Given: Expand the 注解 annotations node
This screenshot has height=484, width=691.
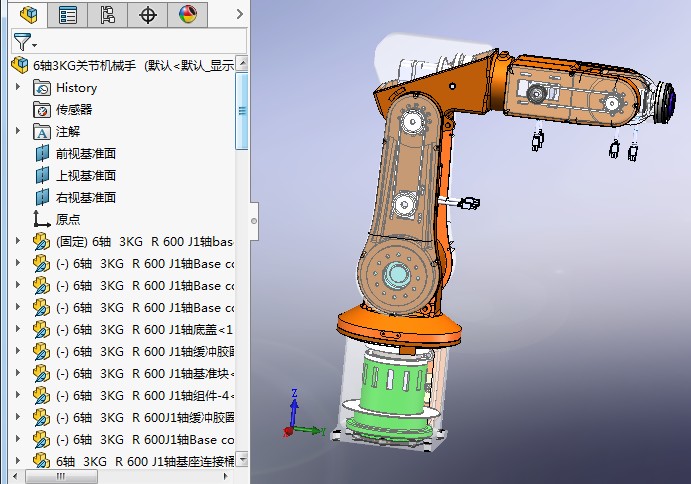Looking at the screenshot, I should click(17, 132).
